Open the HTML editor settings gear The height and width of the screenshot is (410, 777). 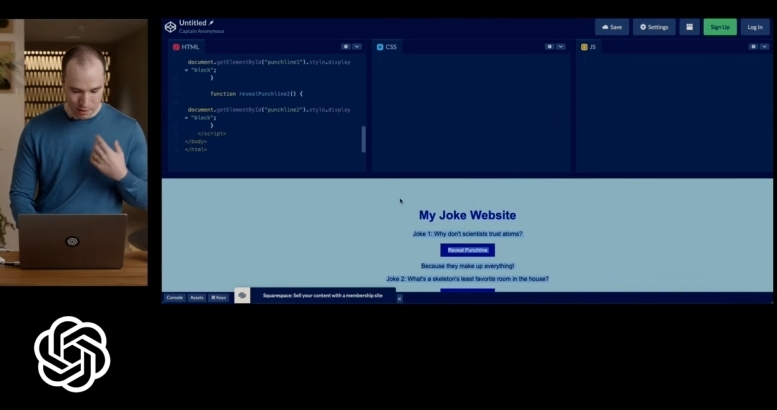coord(346,47)
